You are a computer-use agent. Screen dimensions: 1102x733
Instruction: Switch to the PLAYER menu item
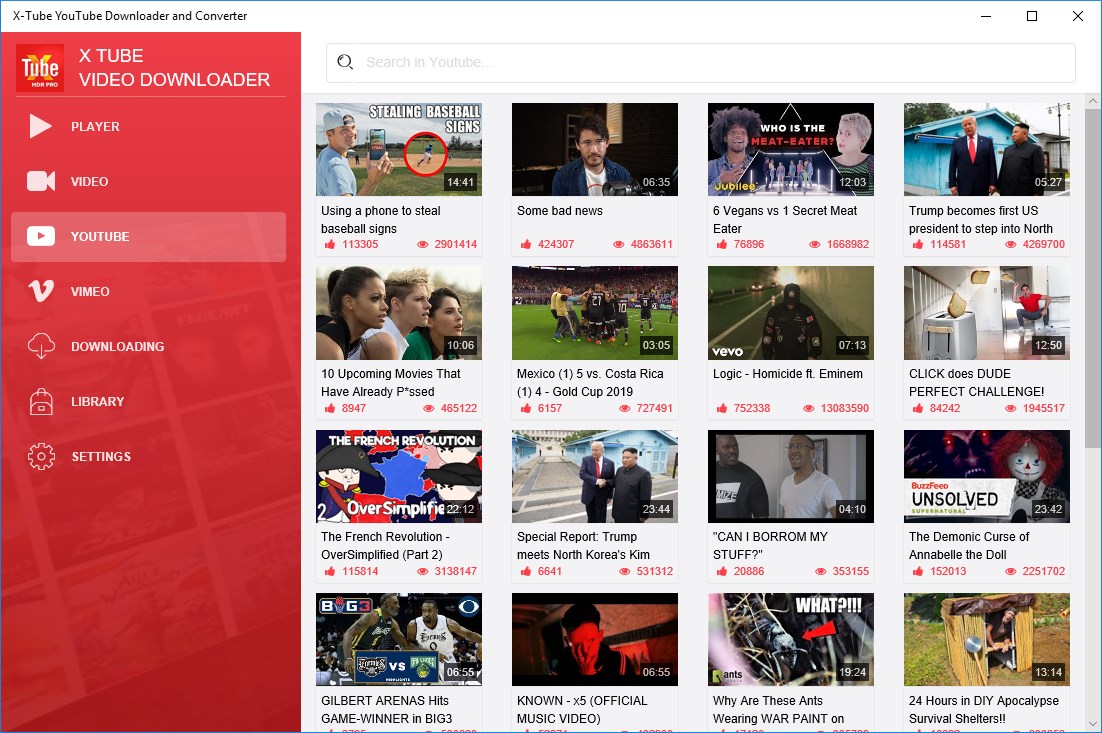tap(148, 127)
